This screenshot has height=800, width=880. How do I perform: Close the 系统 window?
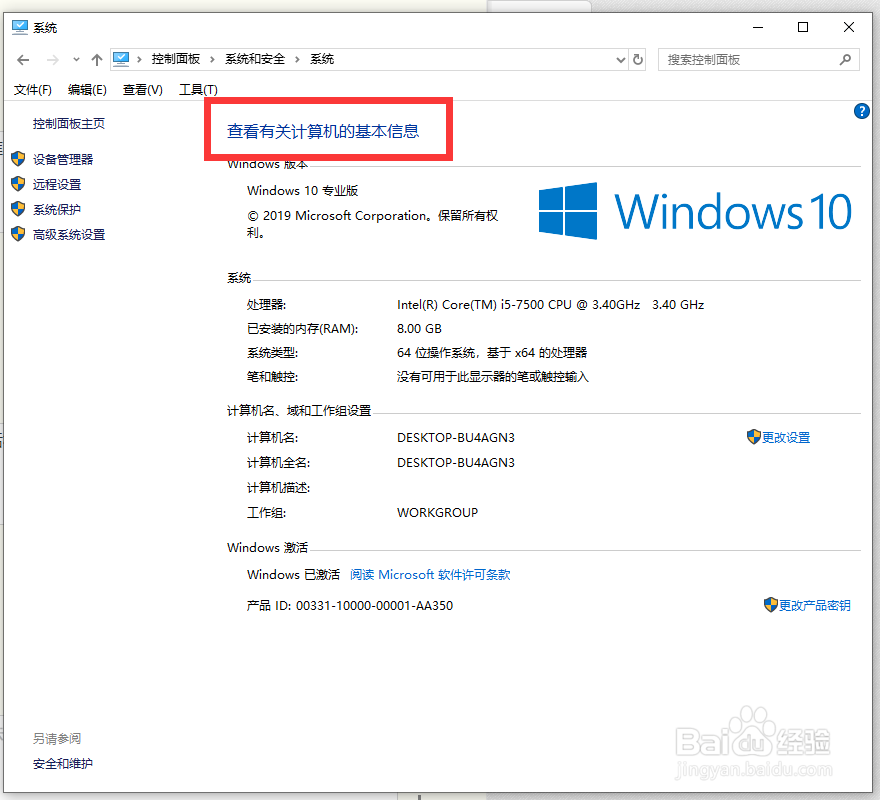(x=849, y=28)
